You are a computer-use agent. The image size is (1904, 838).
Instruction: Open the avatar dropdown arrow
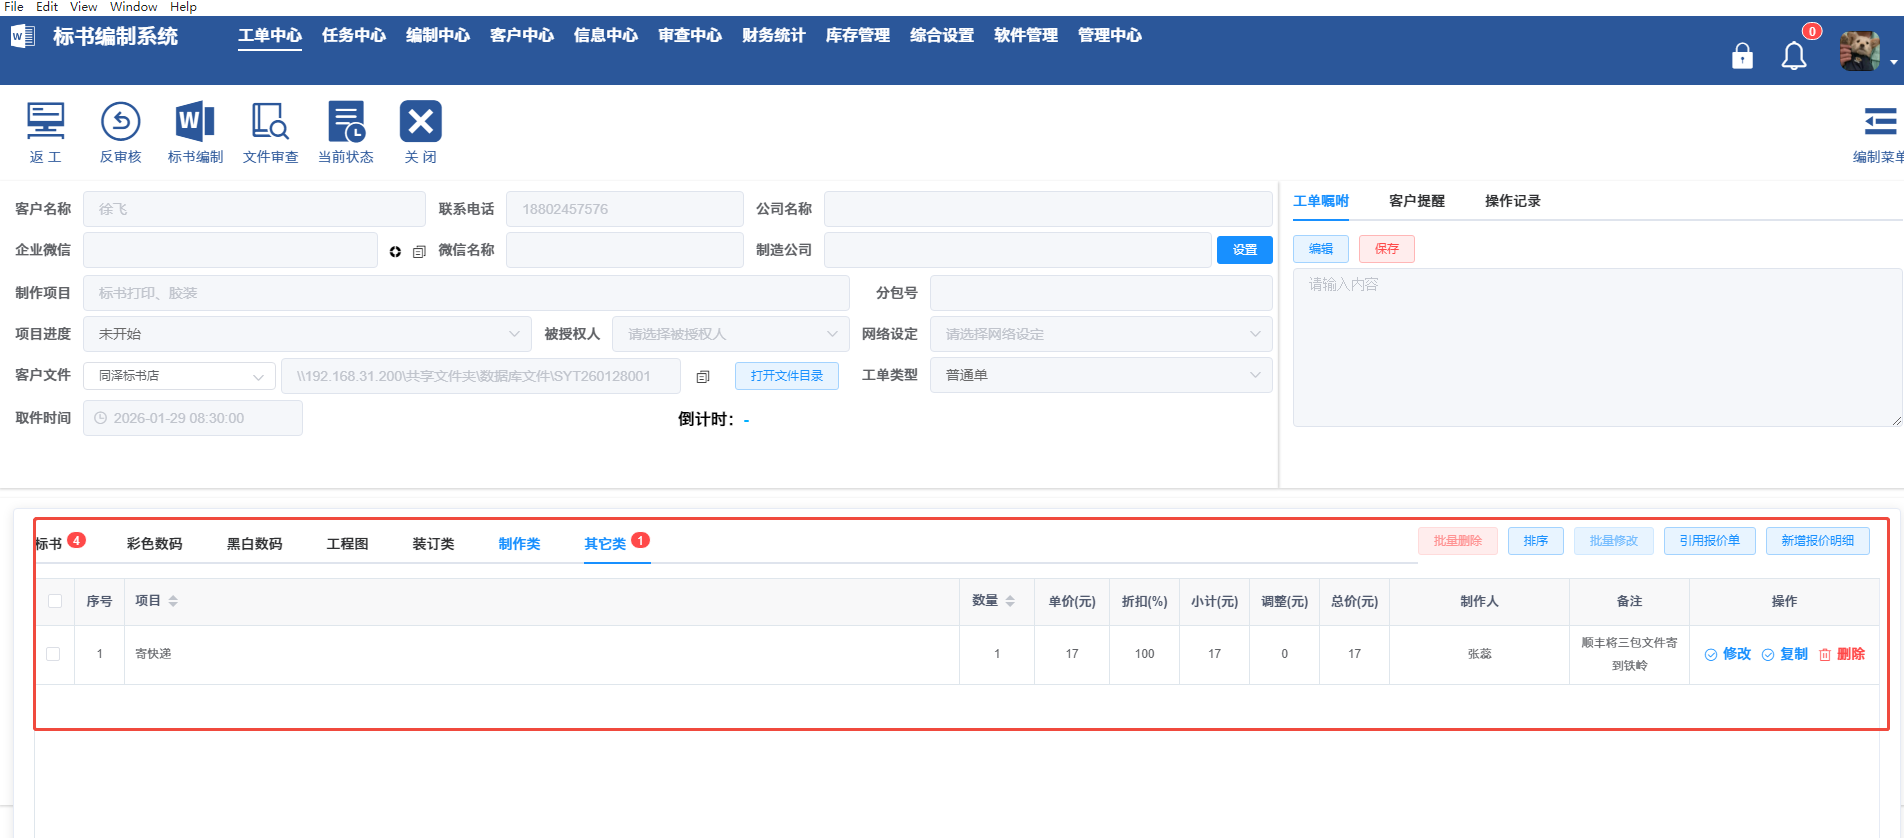pyautogui.click(x=1893, y=62)
